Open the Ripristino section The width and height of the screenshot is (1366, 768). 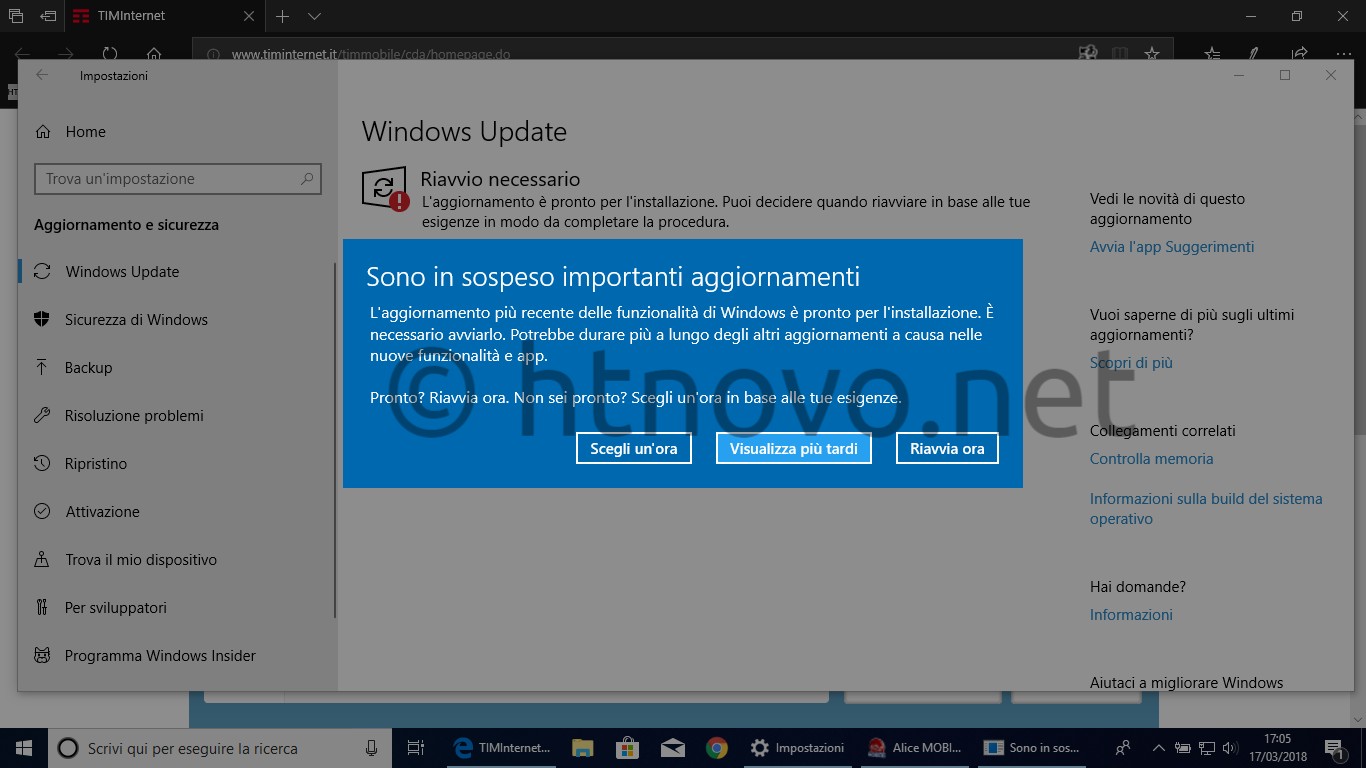click(x=102, y=463)
